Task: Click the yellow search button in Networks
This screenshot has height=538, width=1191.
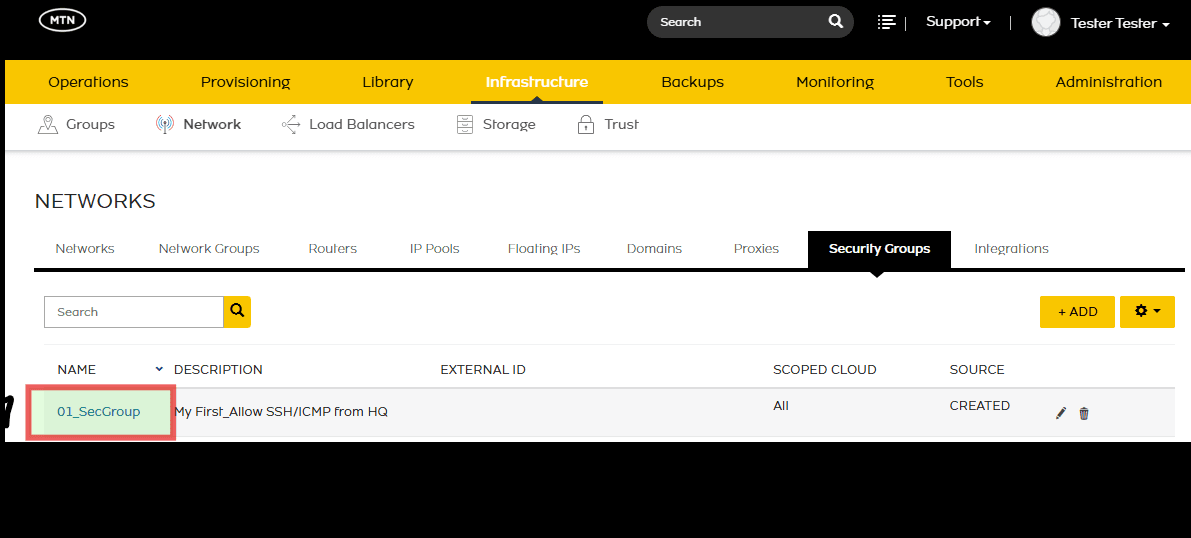Action: point(237,312)
